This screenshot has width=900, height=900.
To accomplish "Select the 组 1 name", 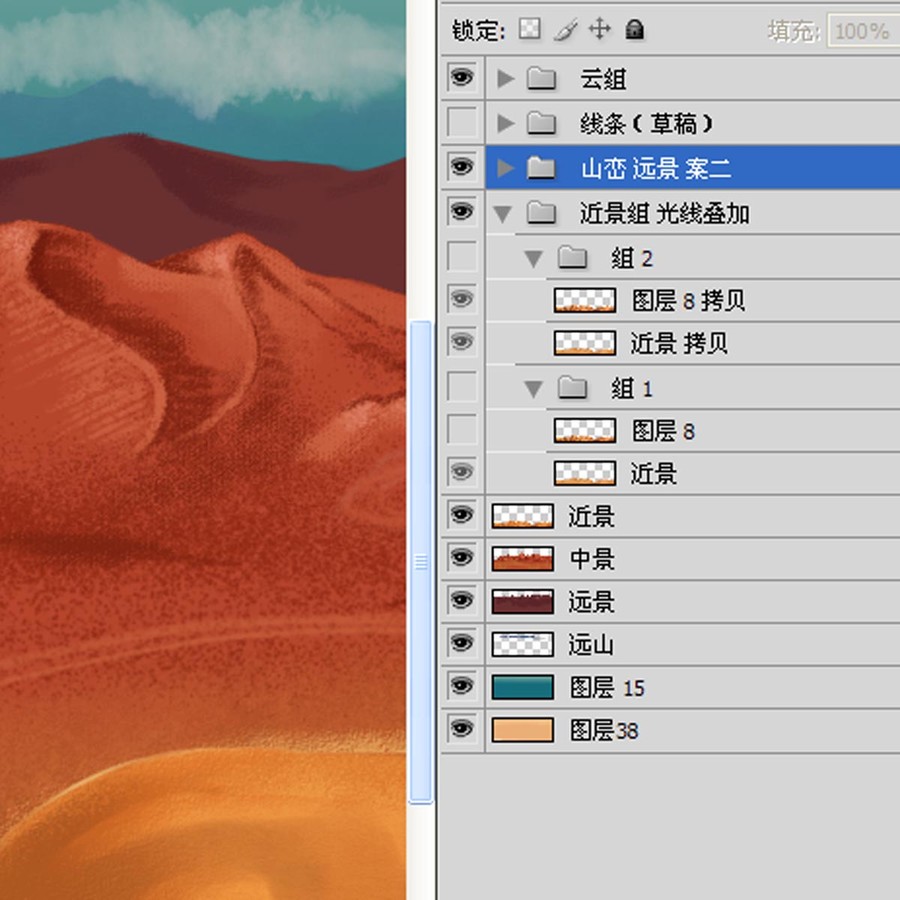I will tap(632, 389).
